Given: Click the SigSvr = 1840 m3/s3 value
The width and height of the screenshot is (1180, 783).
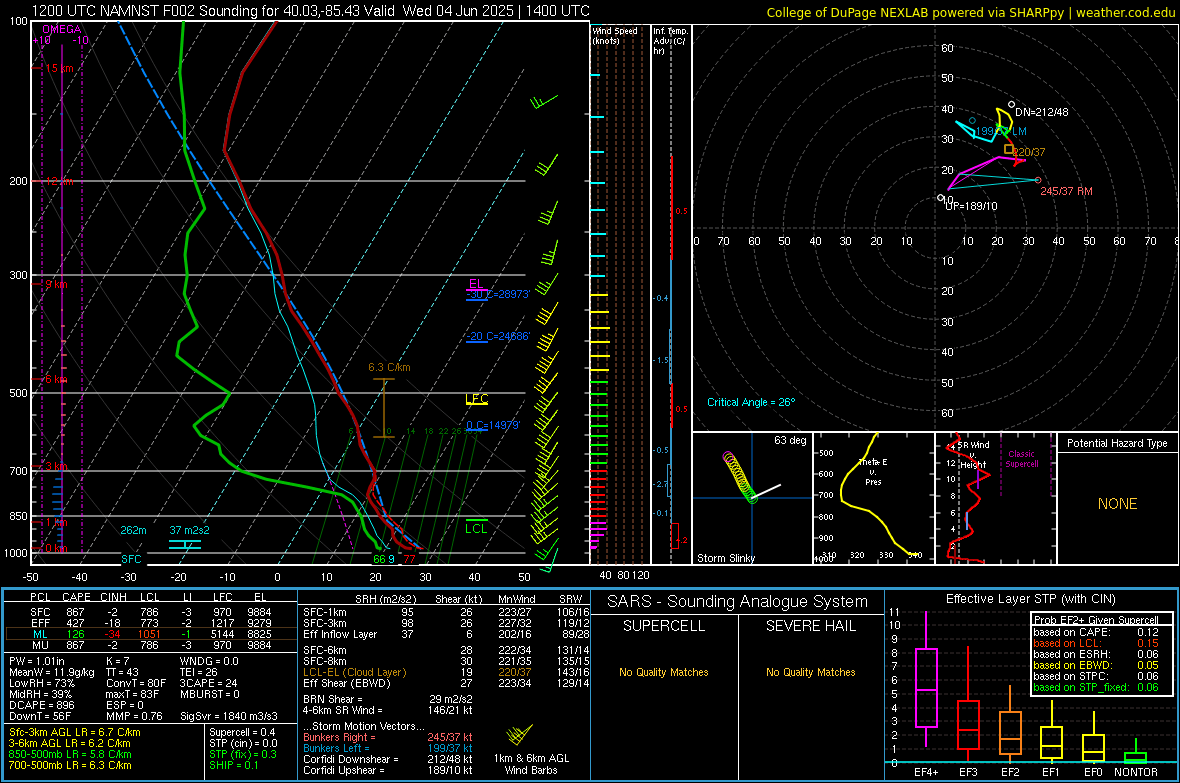Looking at the screenshot, I should coord(228,716).
